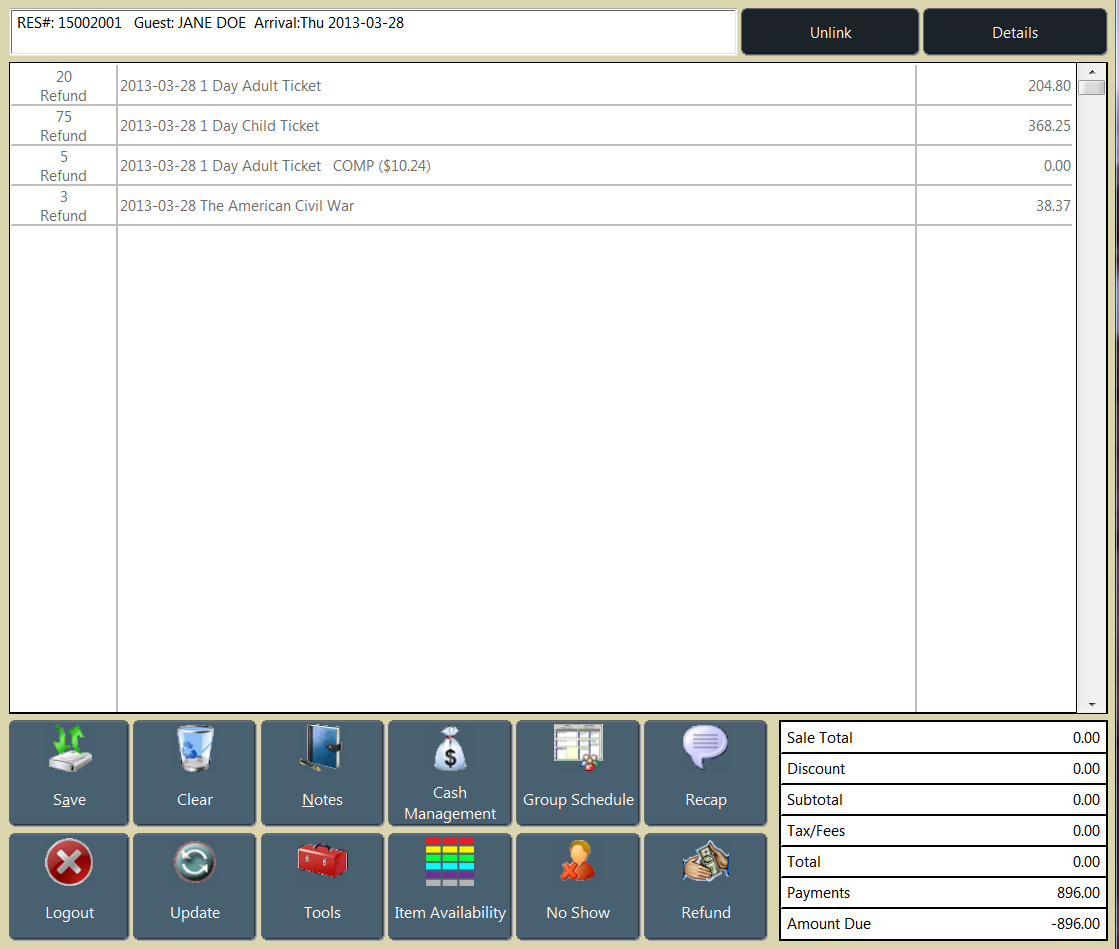Open the Tools toolbox icon

coord(322,862)
